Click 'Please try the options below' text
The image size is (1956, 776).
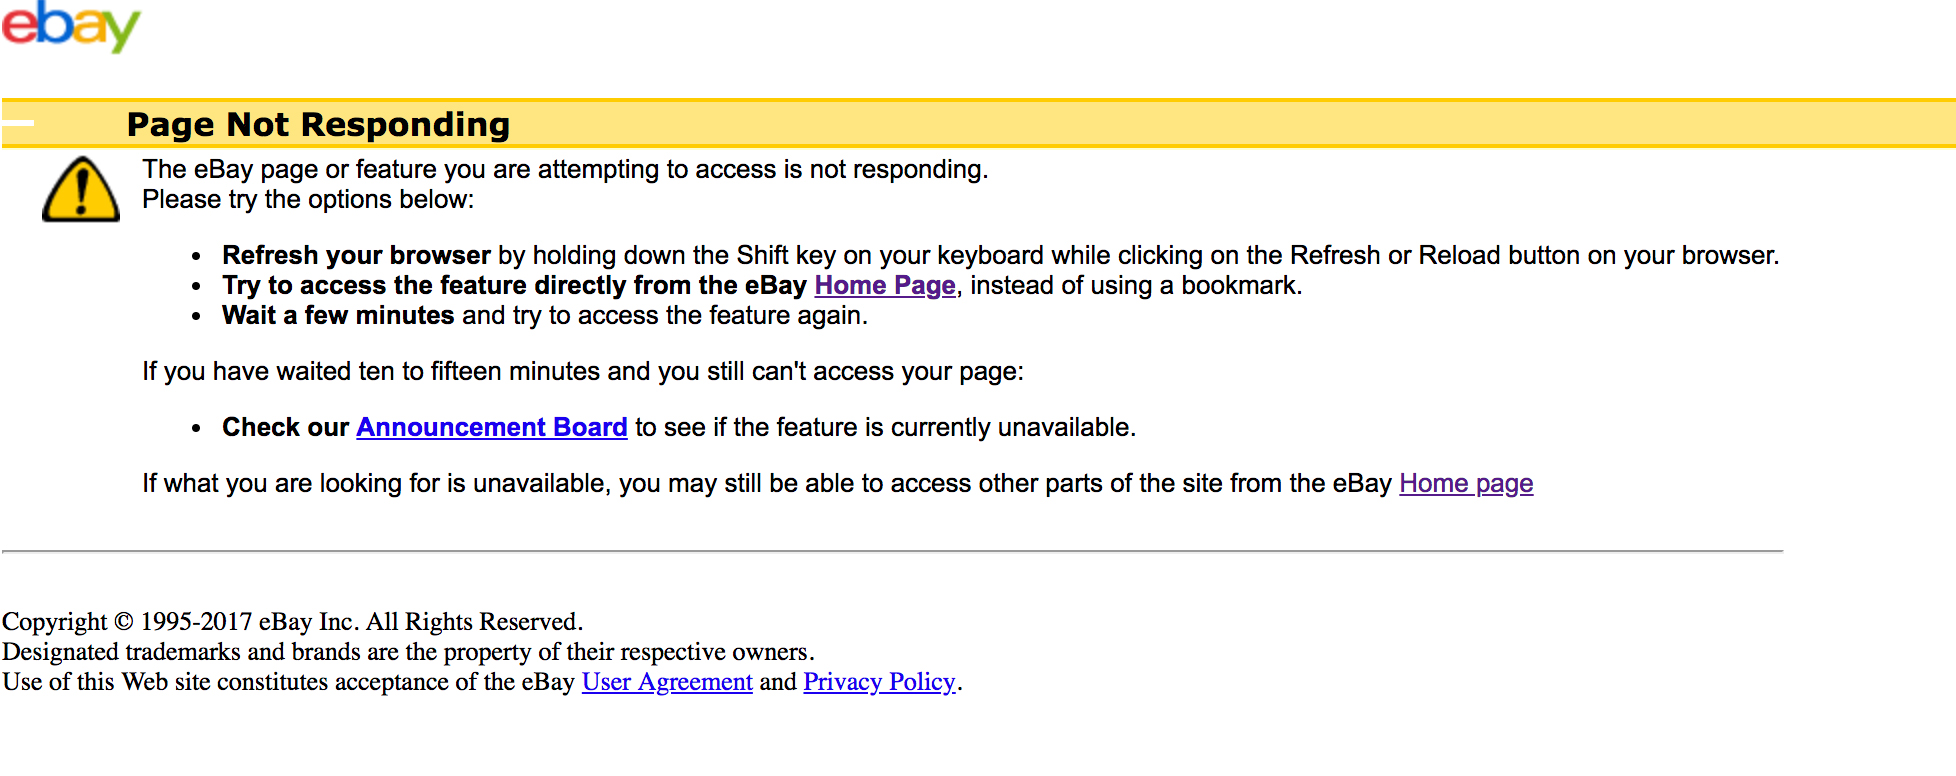point(308,199)
